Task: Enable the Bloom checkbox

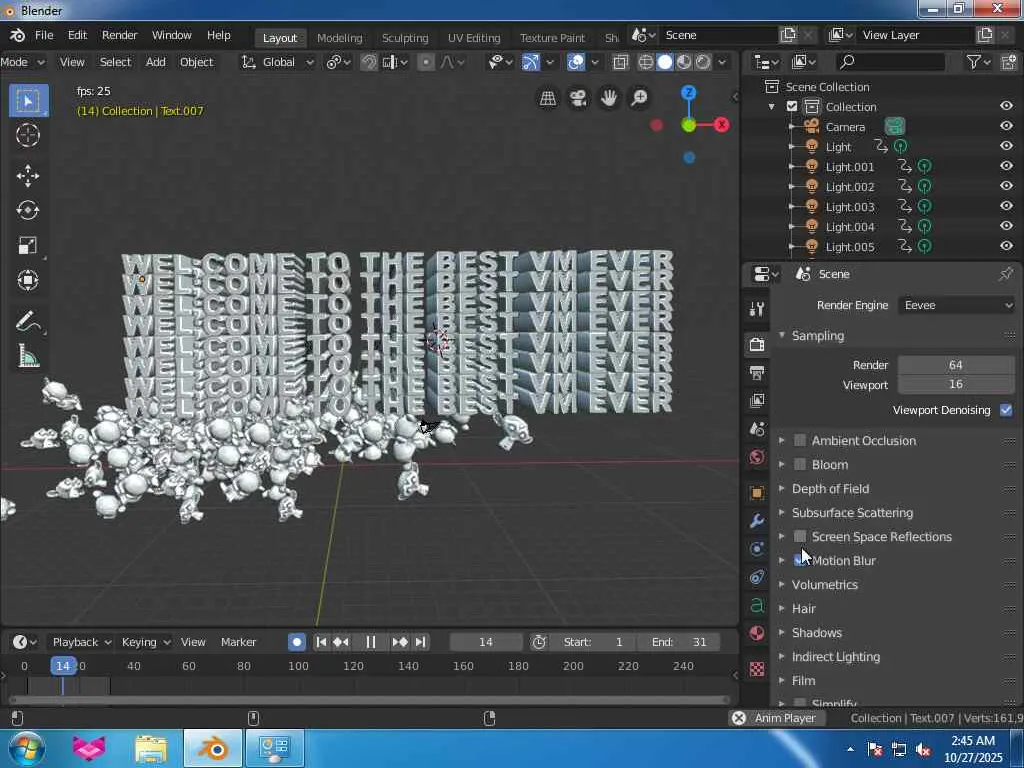Action: tap(800, 465)
